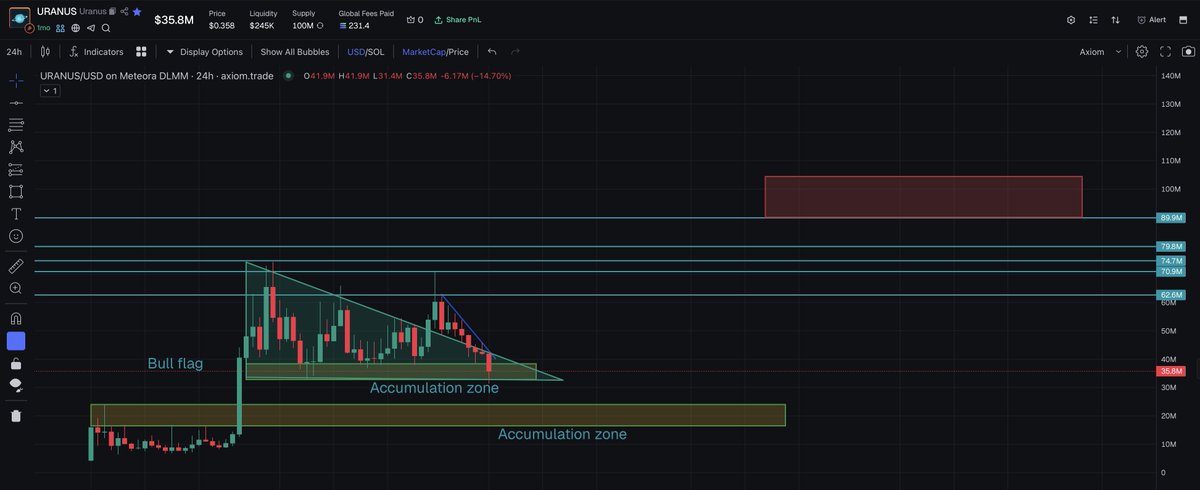This screenshot has width=1200, height=490.
Task: Open the holders people icon
Action: [x=60, y=28]
